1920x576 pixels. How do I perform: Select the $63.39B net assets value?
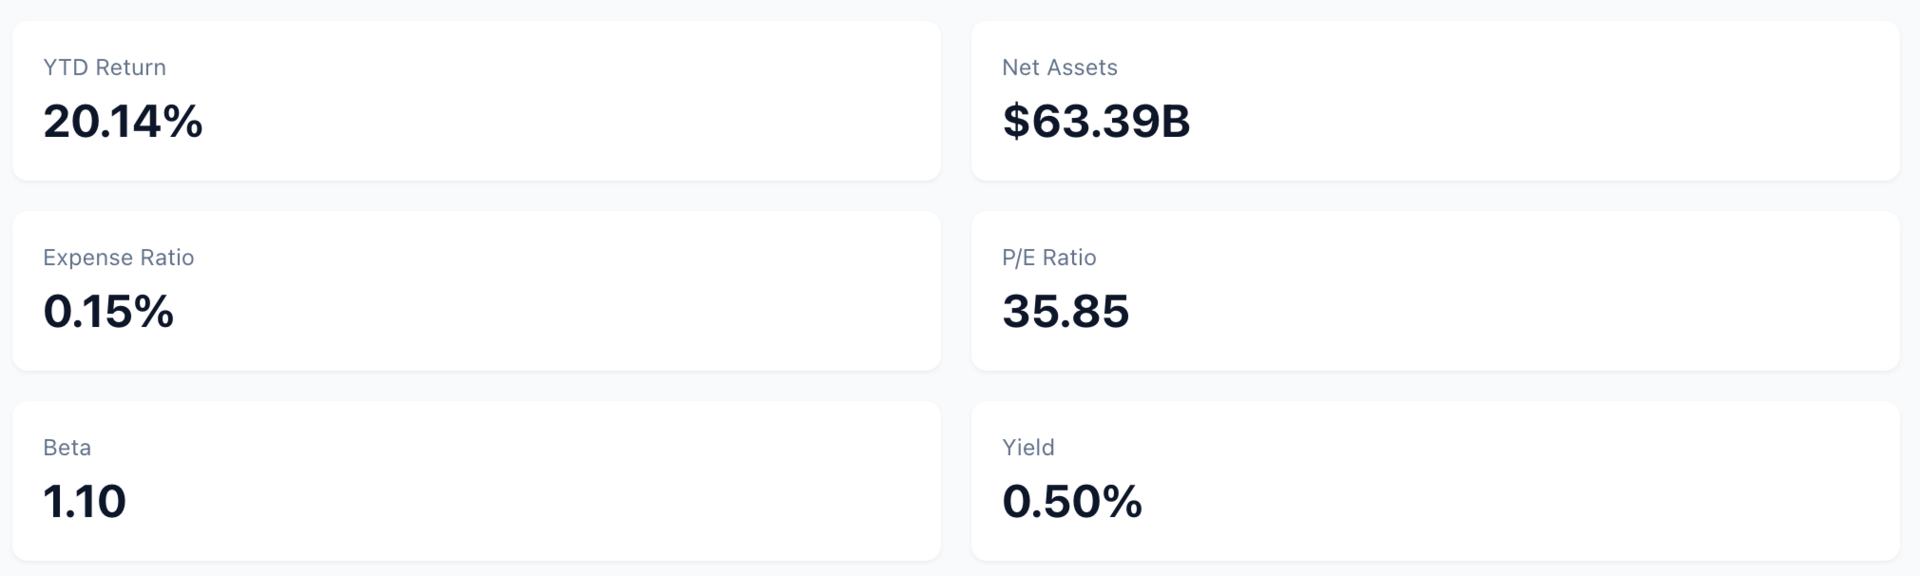pos(1096,121)
